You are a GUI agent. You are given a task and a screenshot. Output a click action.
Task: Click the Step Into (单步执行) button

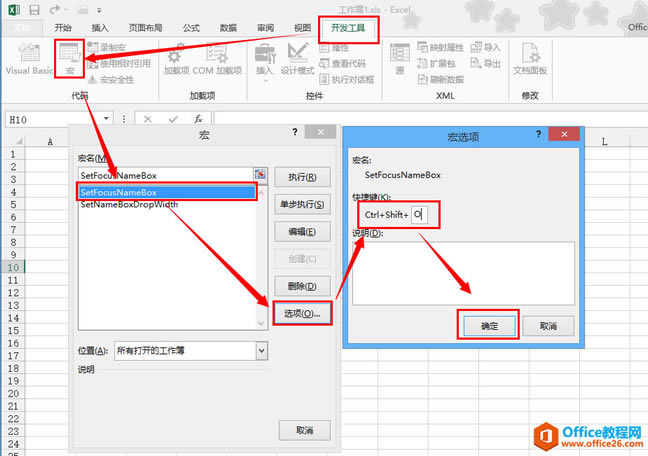coord(303,204)
